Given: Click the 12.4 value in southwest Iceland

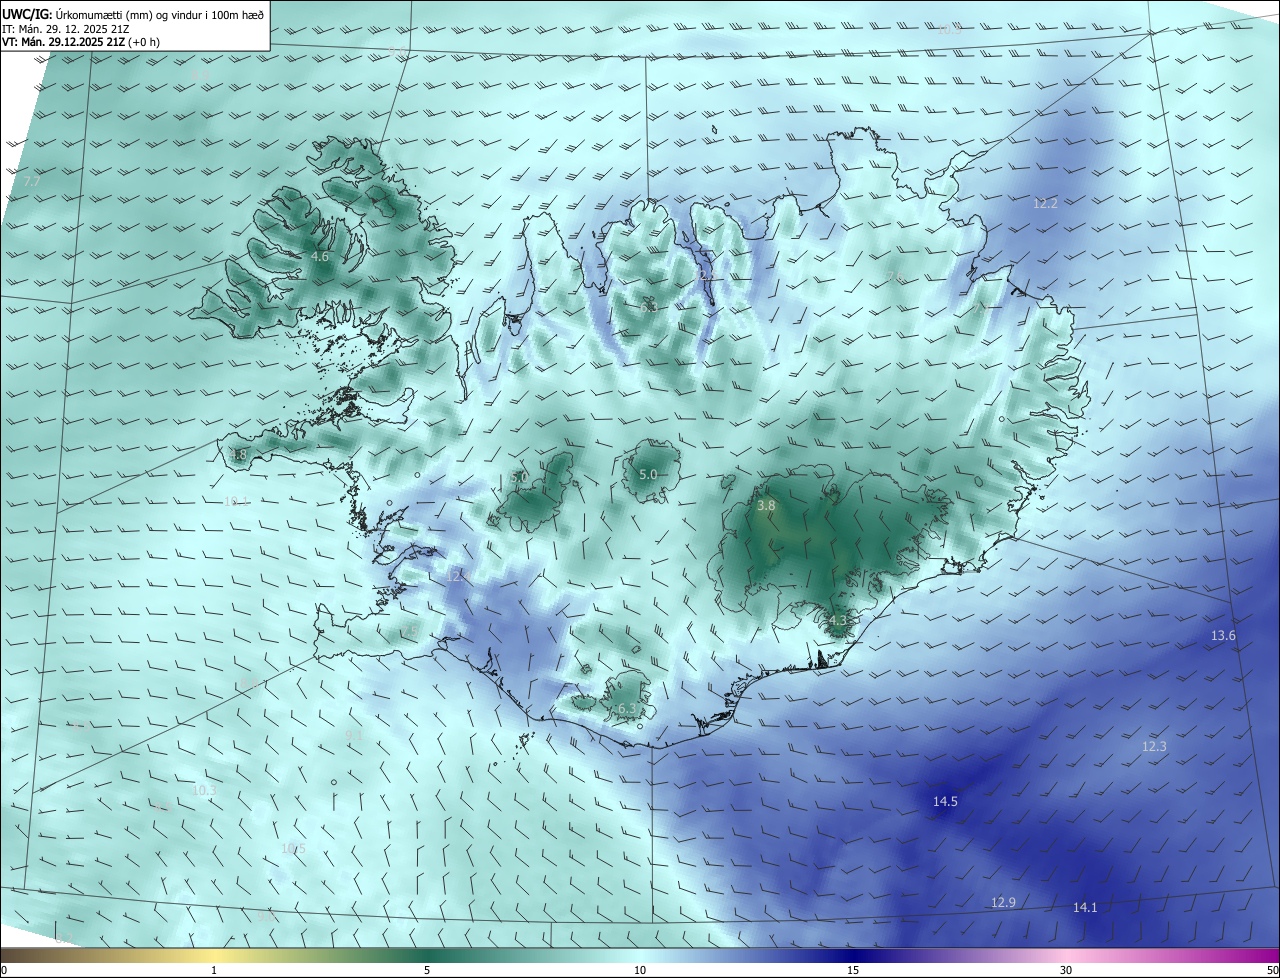Looking at the screenshot, I should point(457,577).
